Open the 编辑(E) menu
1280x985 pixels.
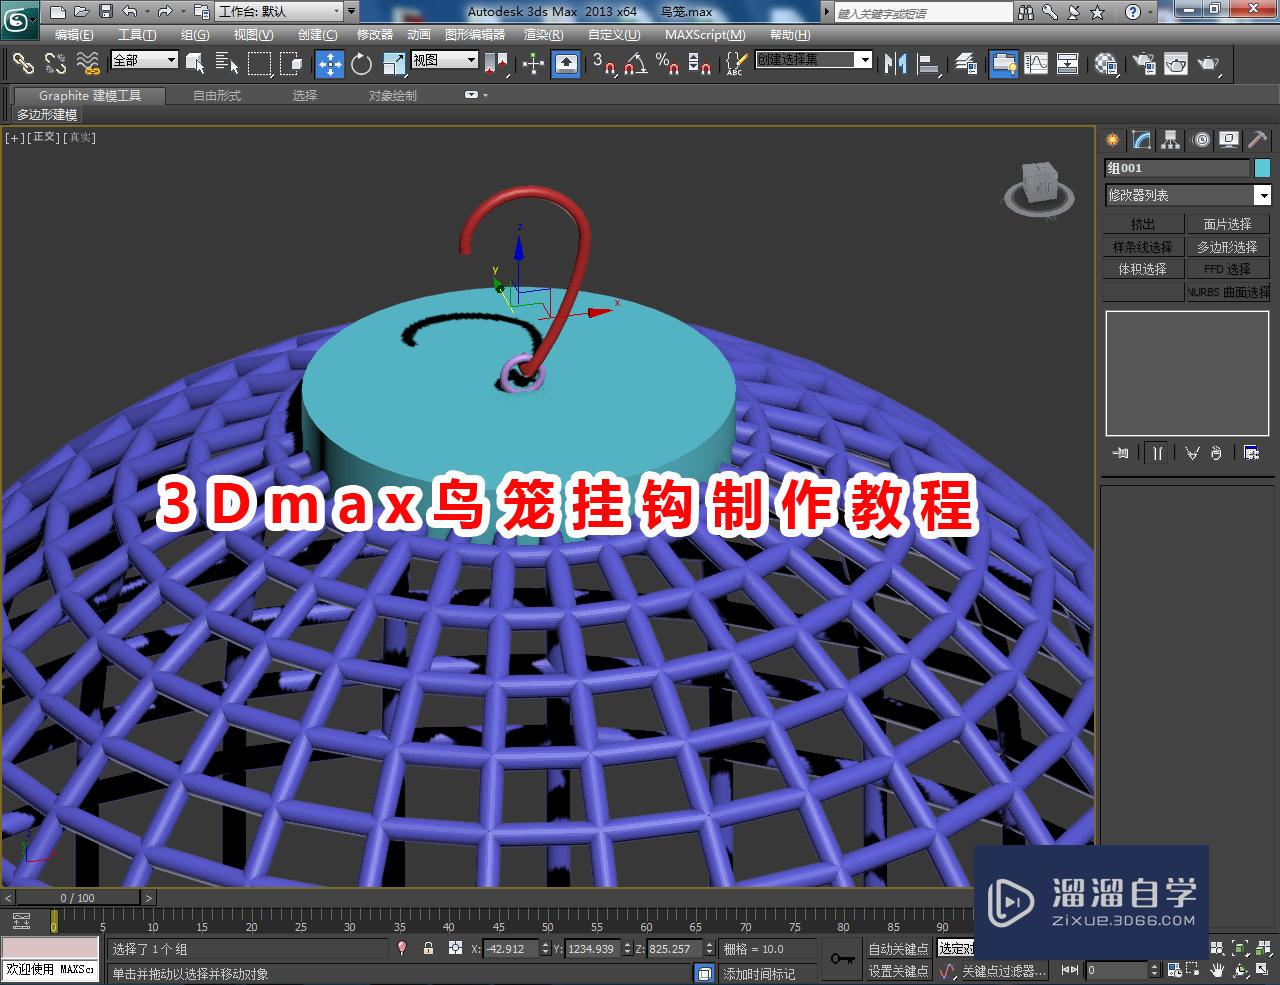74,34
